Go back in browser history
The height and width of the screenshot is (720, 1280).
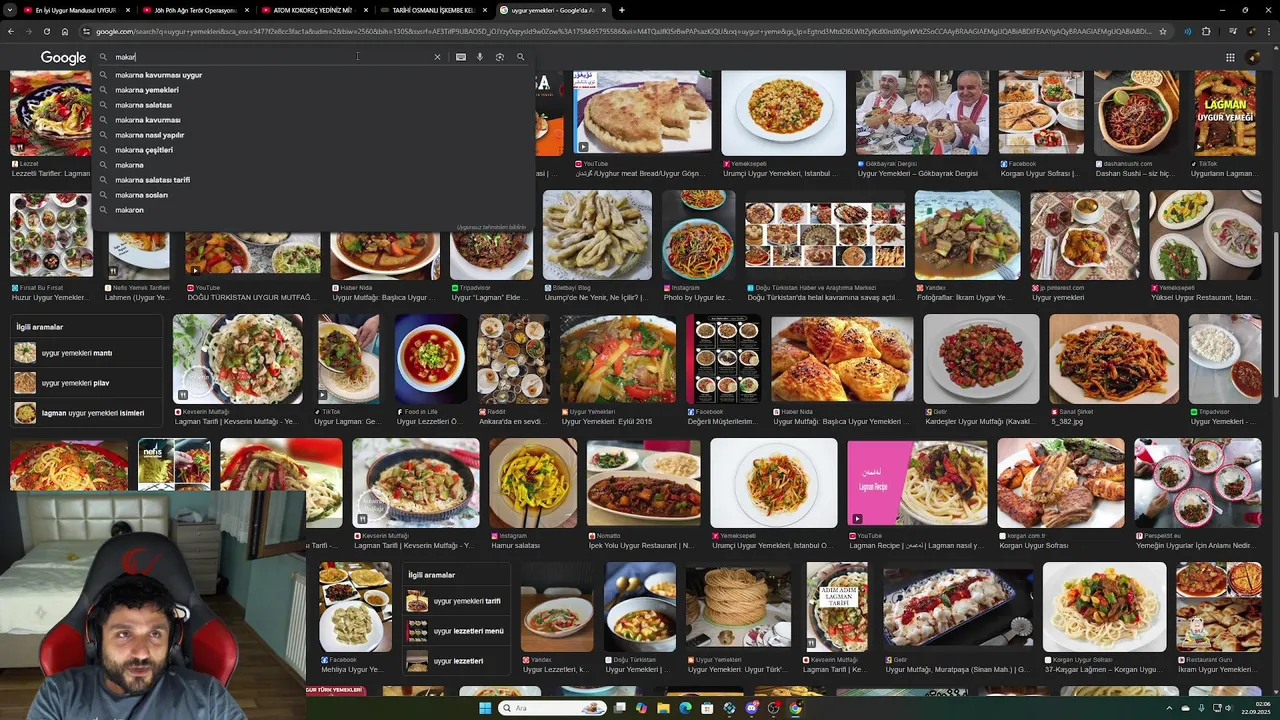tap(11, 31)
